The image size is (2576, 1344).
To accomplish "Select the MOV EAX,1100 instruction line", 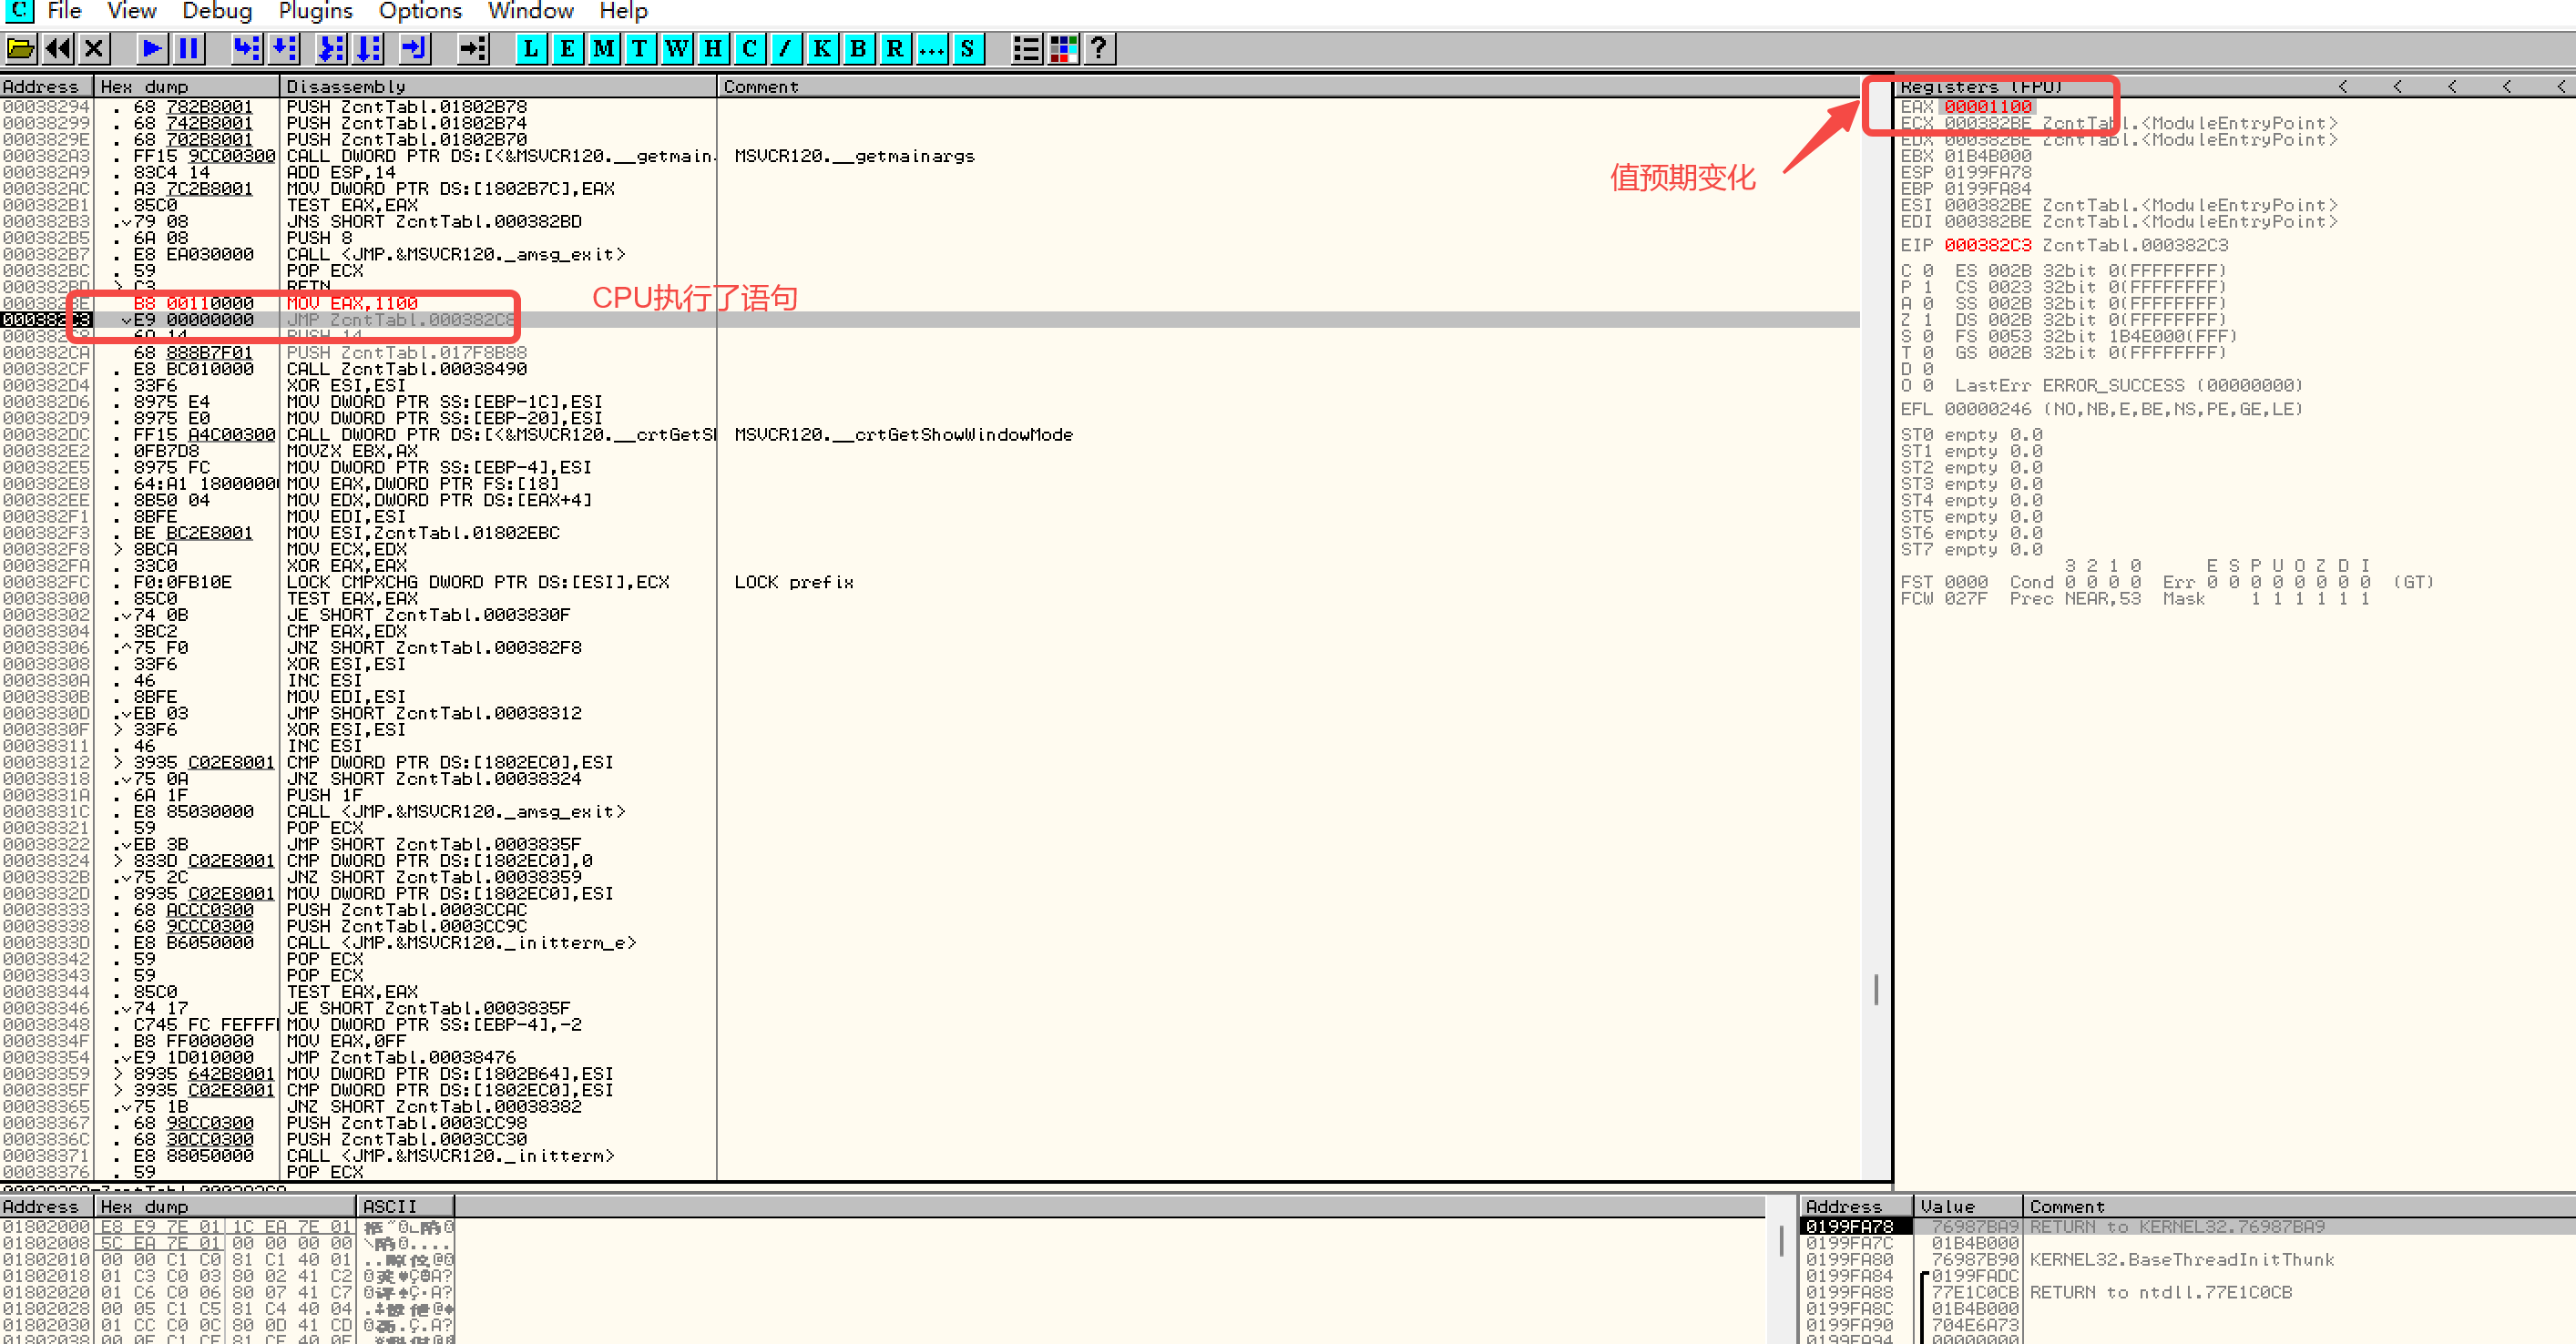I will coord(352,303).
